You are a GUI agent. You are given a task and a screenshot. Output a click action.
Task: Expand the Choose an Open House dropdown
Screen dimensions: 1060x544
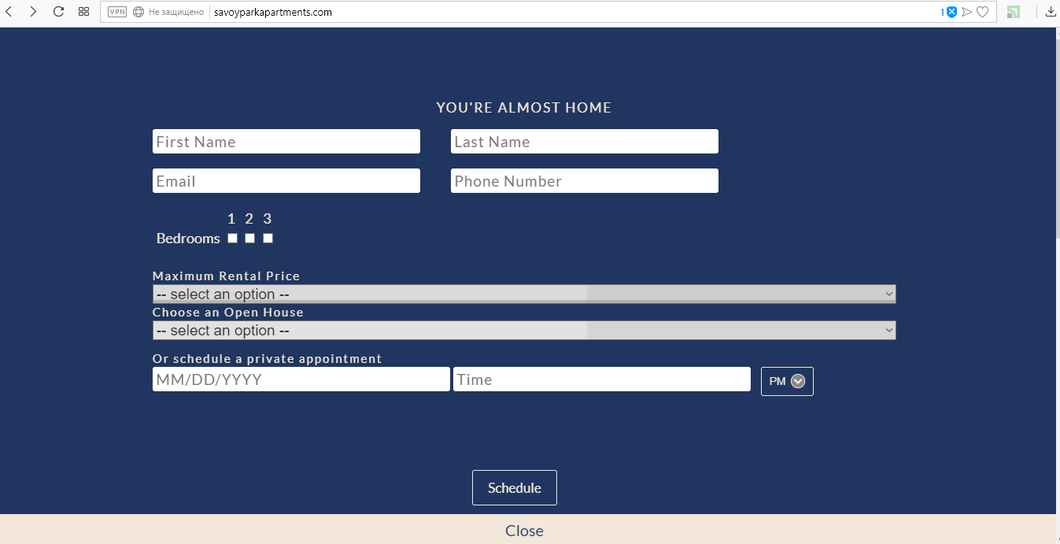[x=524, y=330]
